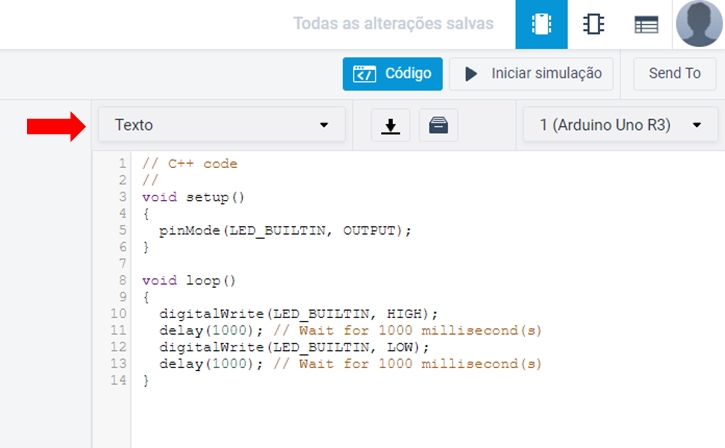The image size is (725, 448).
Task: Open the user profile avatar
Action: (699, 24)
